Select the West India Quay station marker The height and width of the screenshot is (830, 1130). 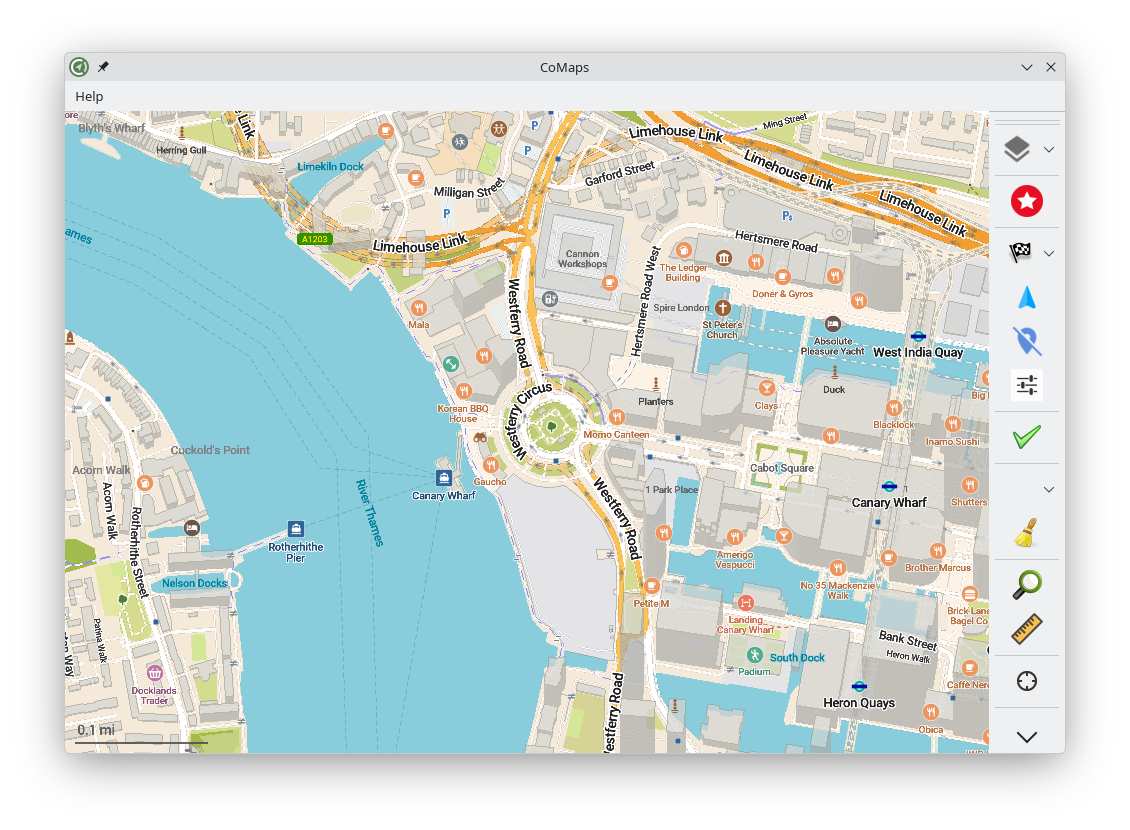click(918, 336)
